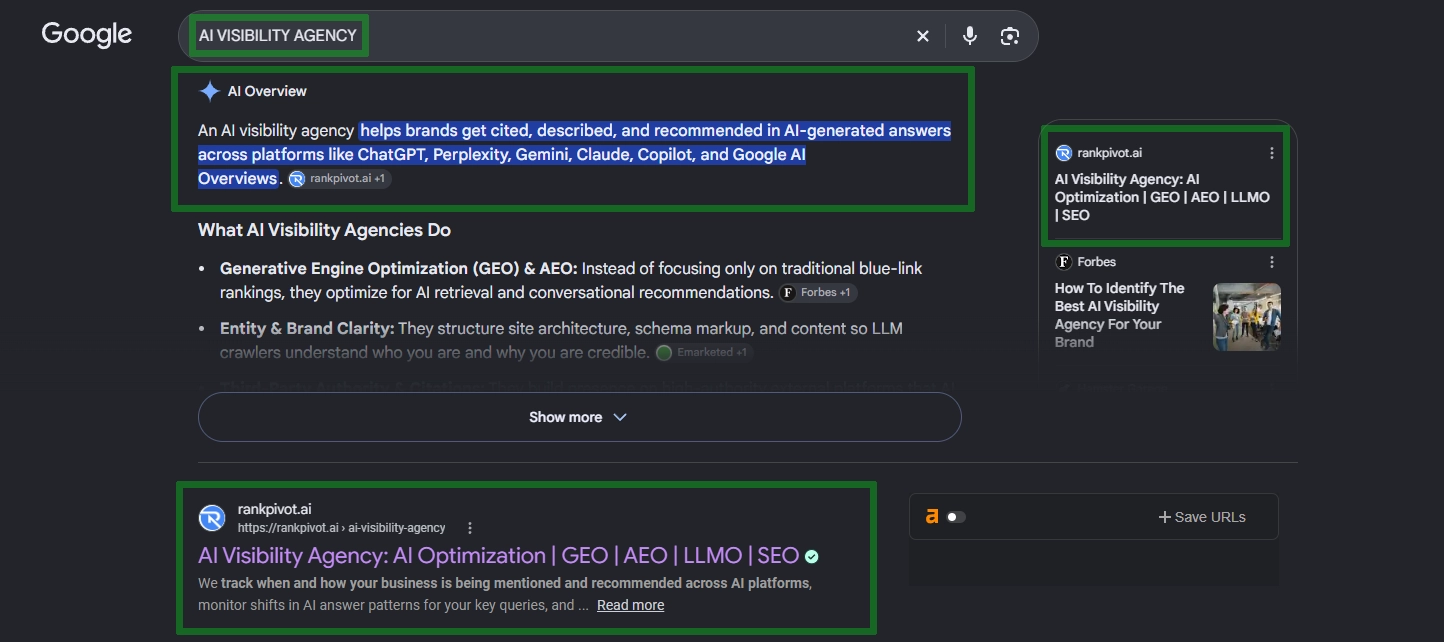Open the Emarketed +1 citation chip

[x=704, y=353]
